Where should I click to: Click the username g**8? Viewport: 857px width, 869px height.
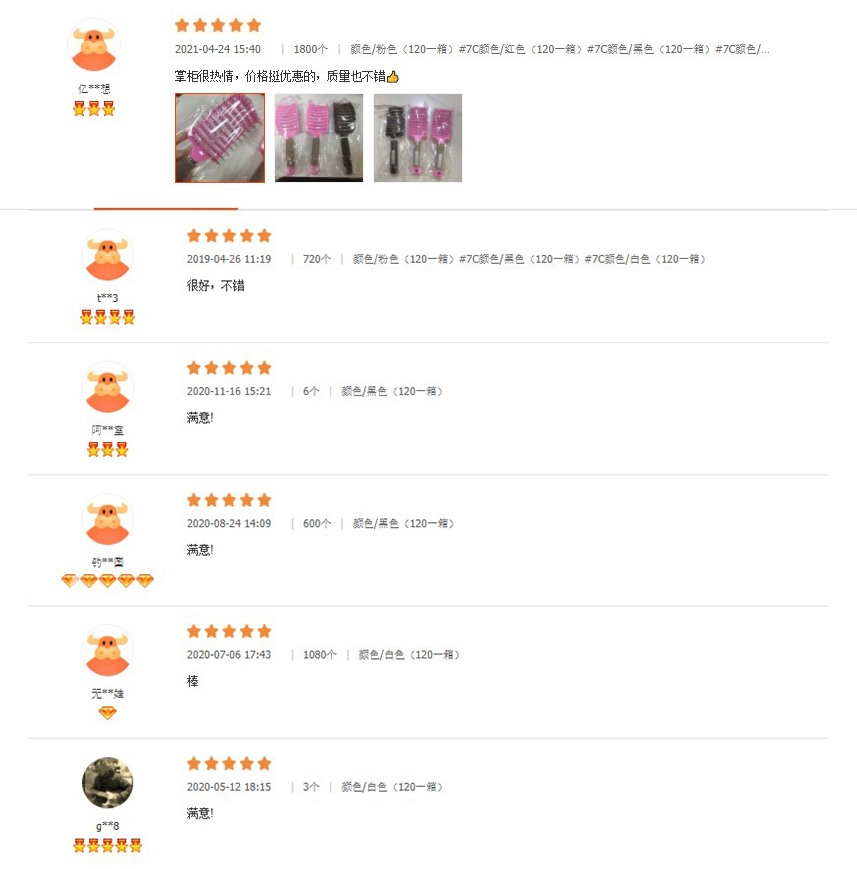tap(108, 826)
